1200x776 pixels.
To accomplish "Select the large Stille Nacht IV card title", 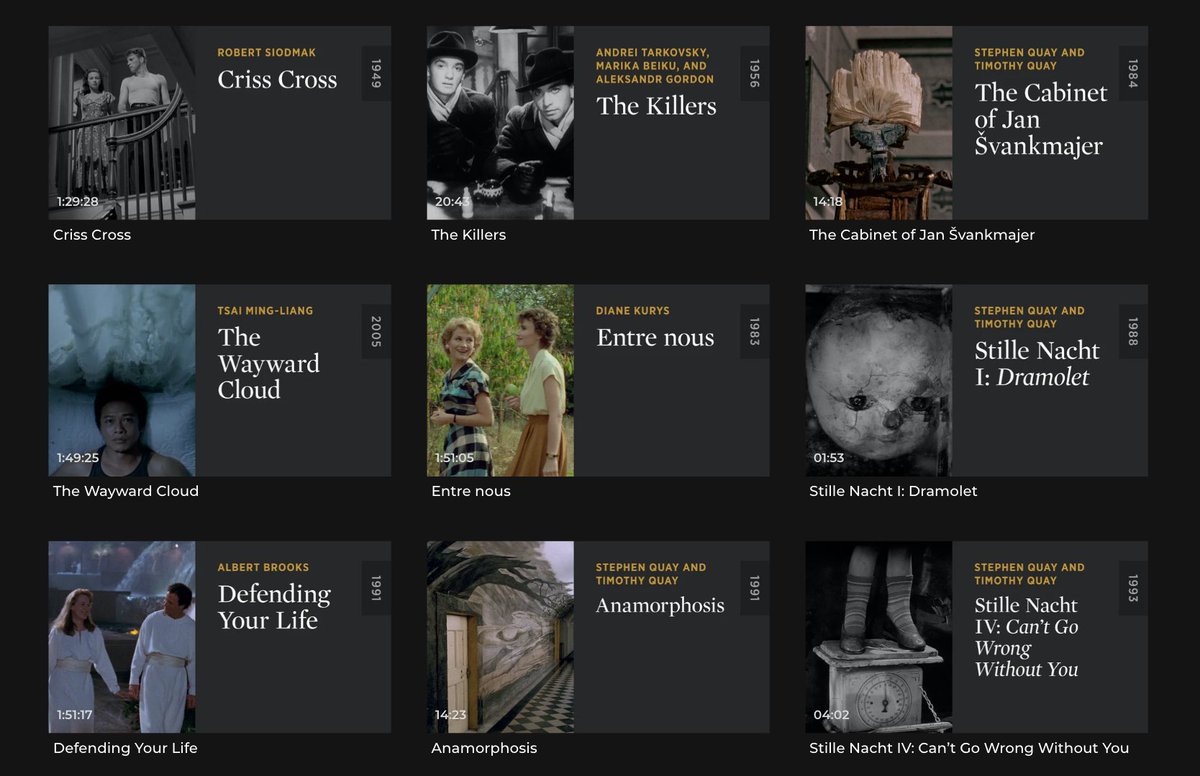I will [1027, 637].
